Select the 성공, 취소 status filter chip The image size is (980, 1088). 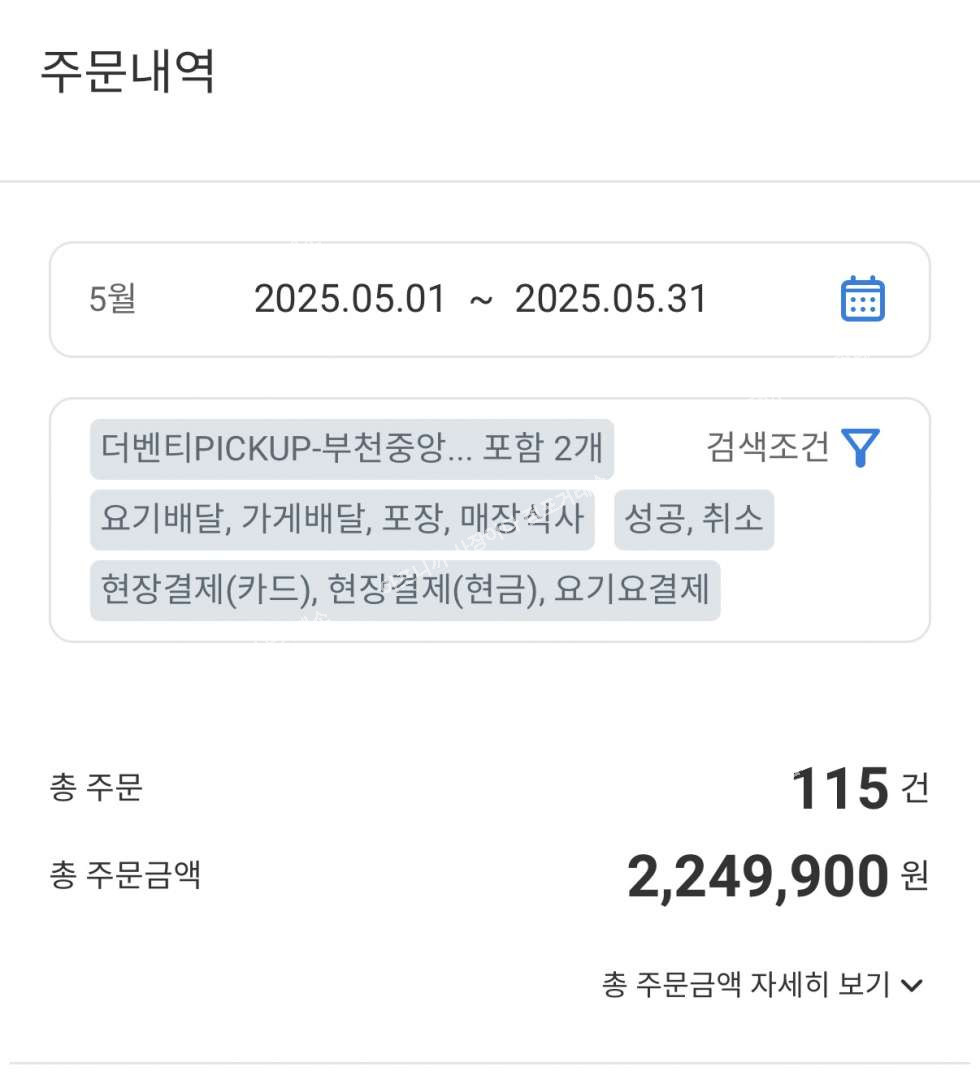[693, 519]
